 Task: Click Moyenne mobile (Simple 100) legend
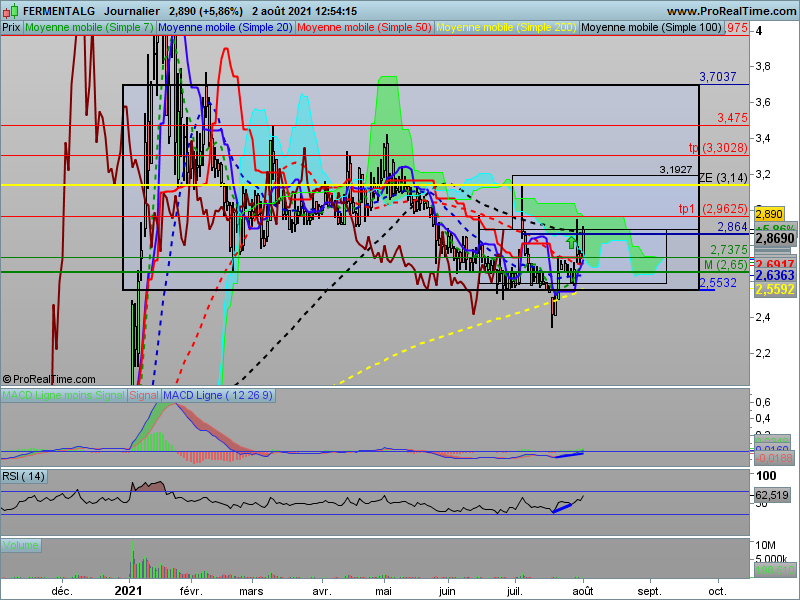pos(652,28)
